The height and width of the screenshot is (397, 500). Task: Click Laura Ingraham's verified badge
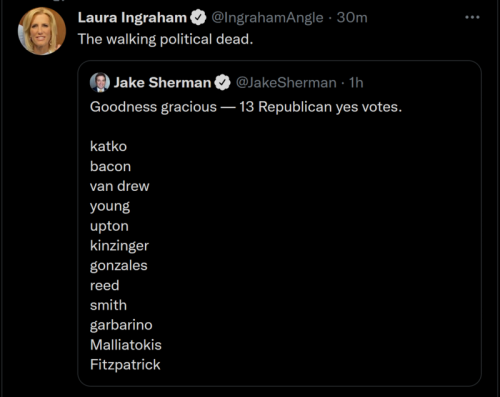click(198, 18)
